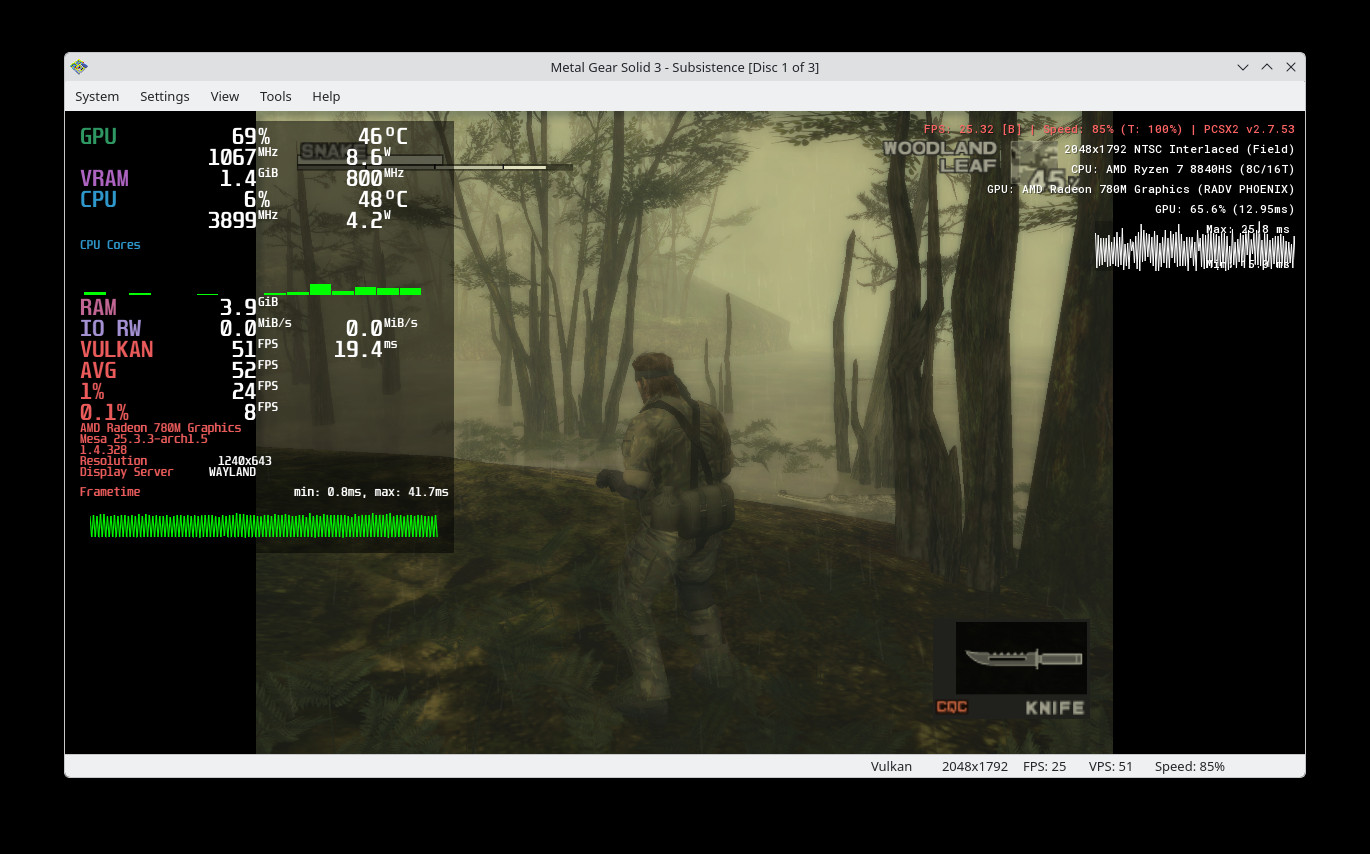Click 'GPU: AMD Radeon 780M Graphics (RADV PHOENIX)' OSD text
The width and height of the screenshot is (1370, 854).
click(x=1141, y=189)
